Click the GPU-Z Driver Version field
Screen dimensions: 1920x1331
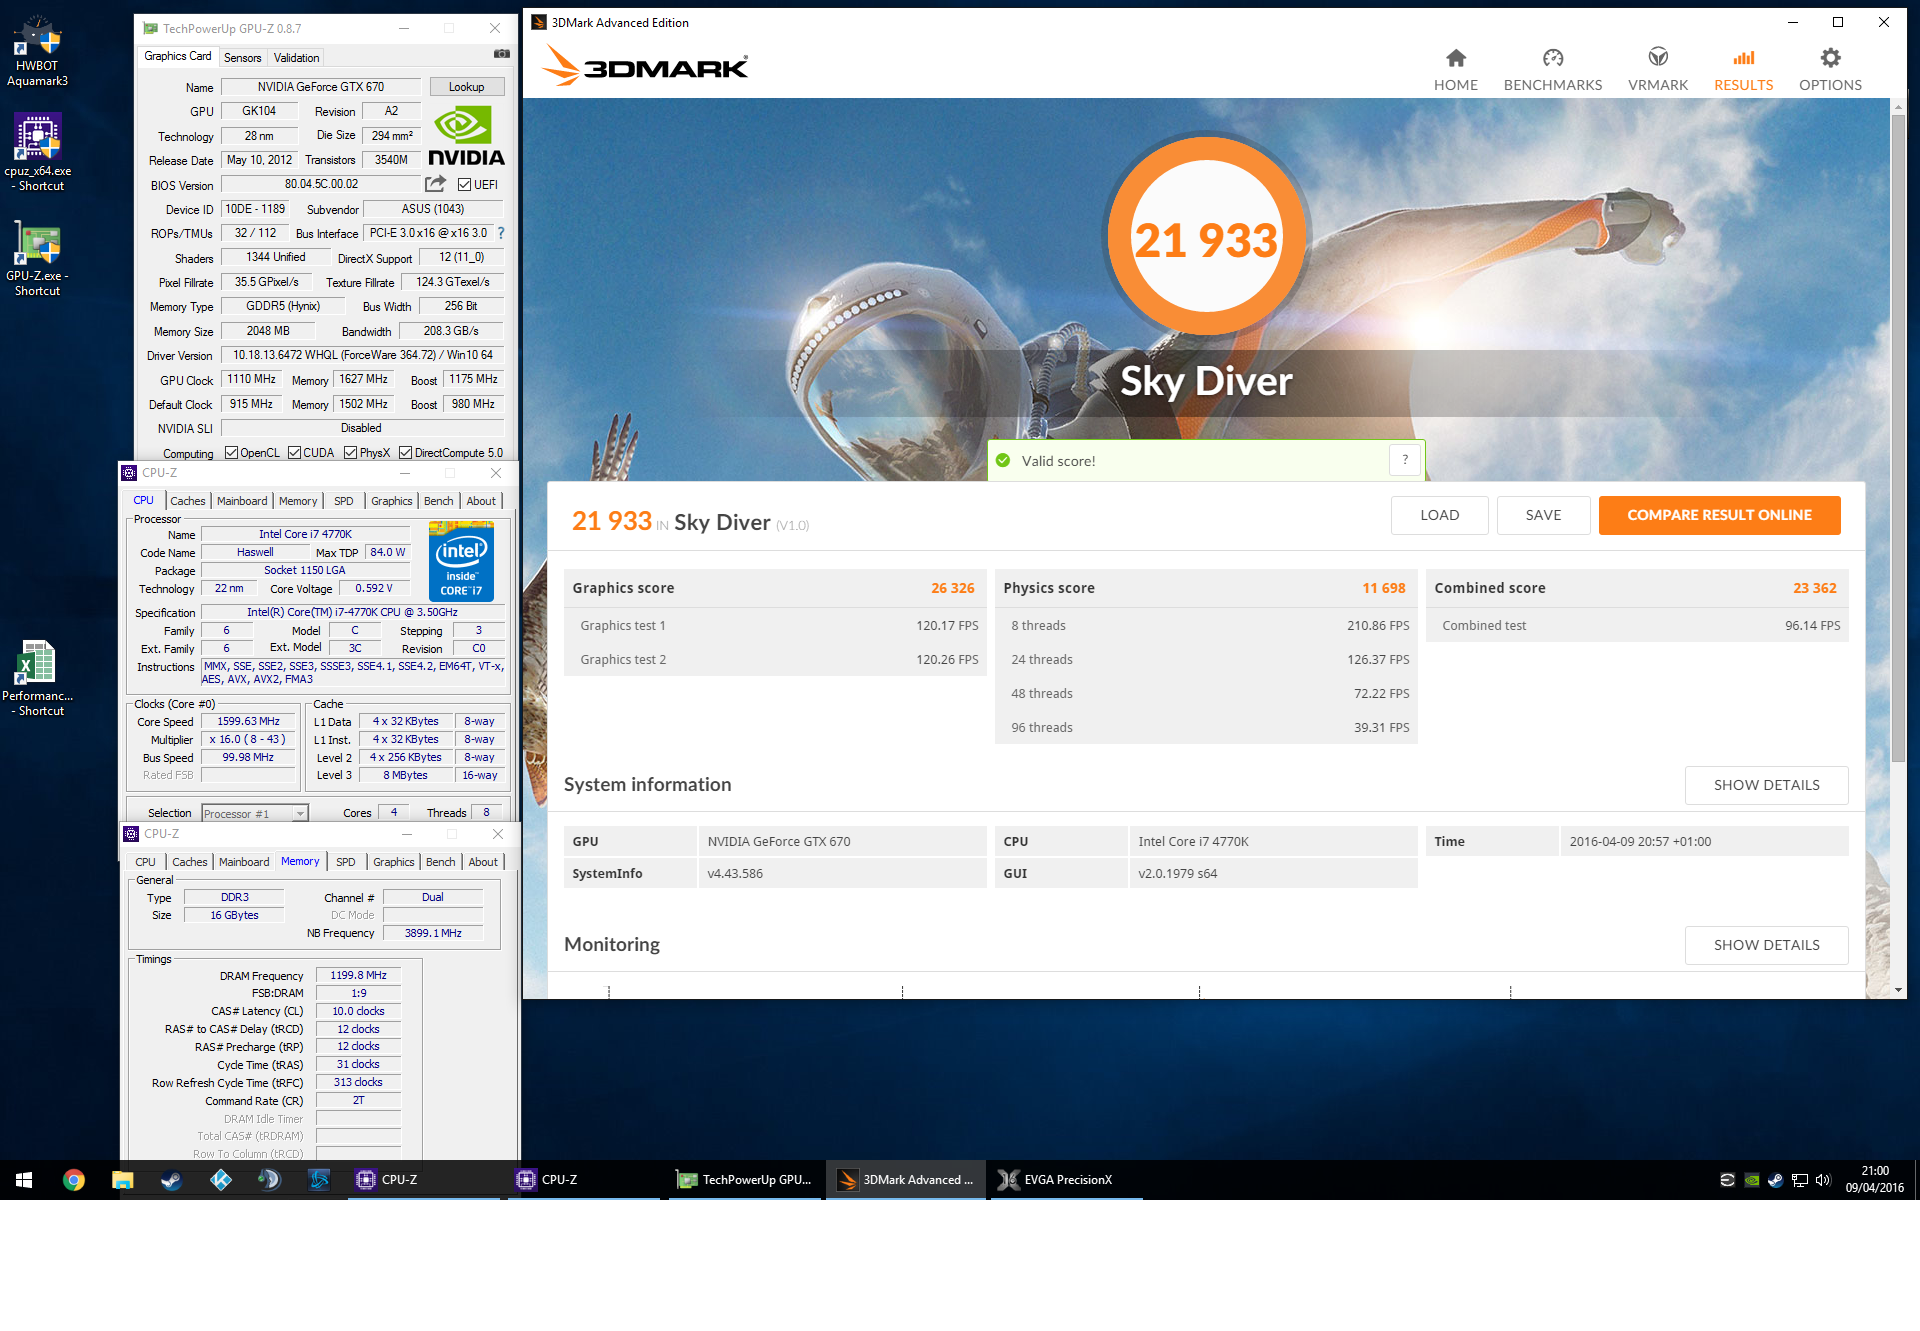[362, 355]
